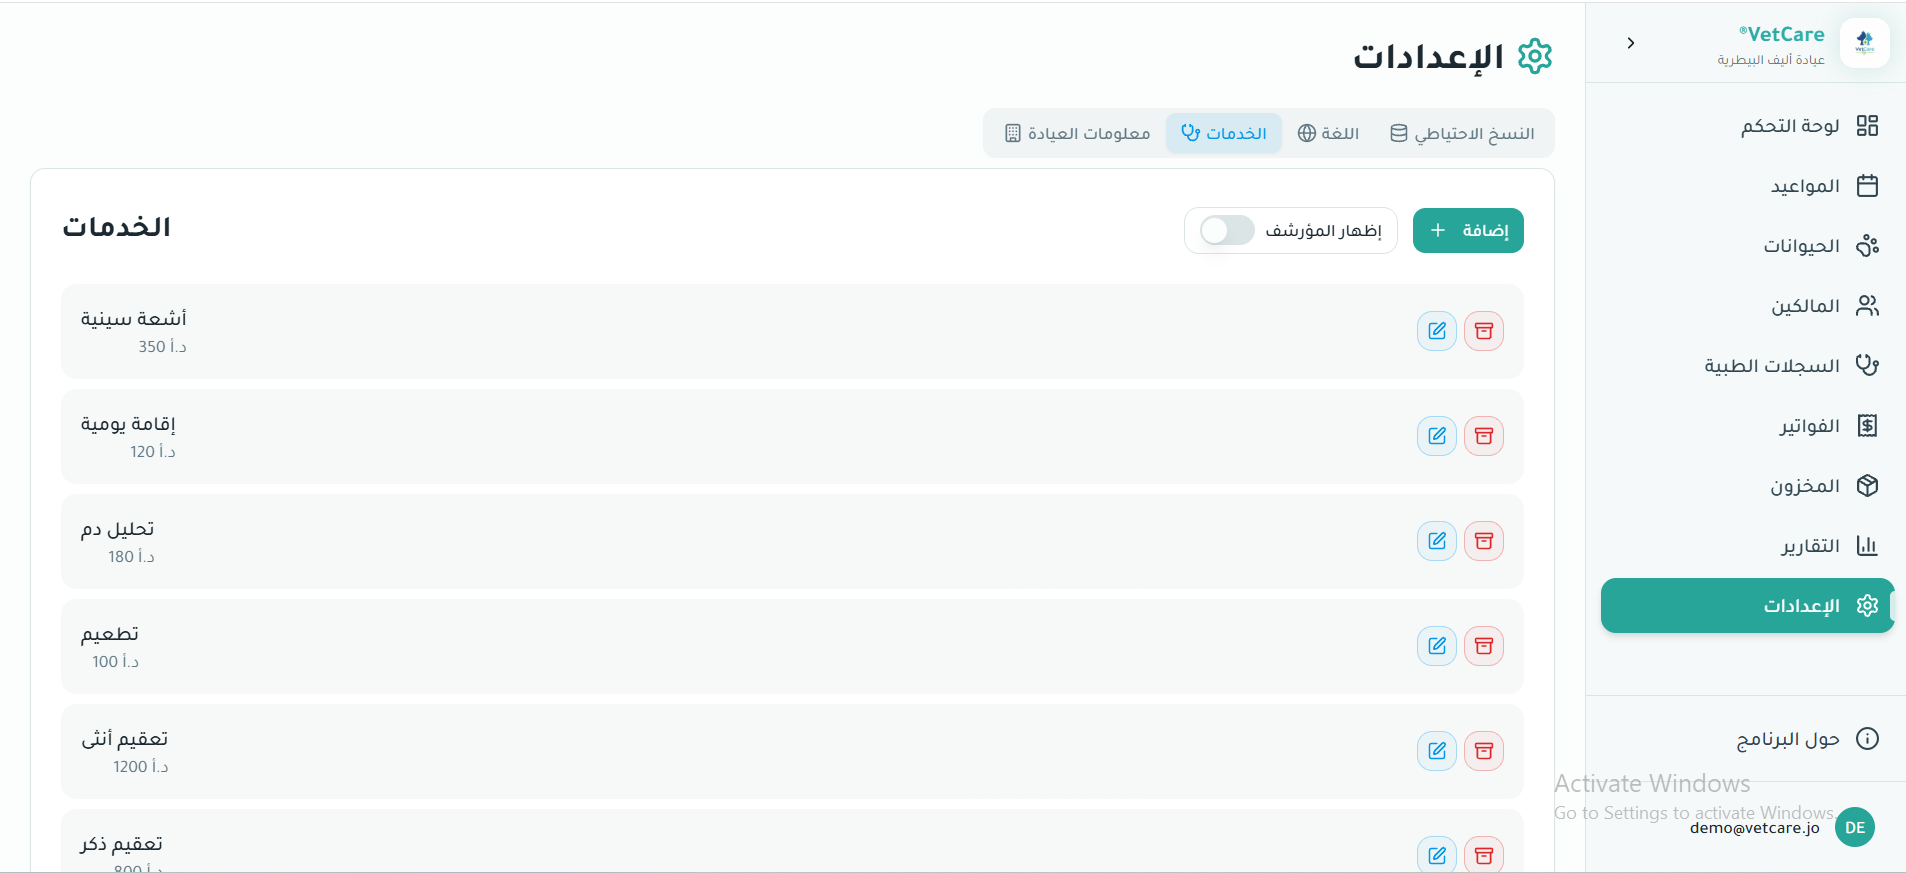Click the demo@vetcare.jo account email
The height and width of the screenshot is (873, 1906).
[1755, 828]
